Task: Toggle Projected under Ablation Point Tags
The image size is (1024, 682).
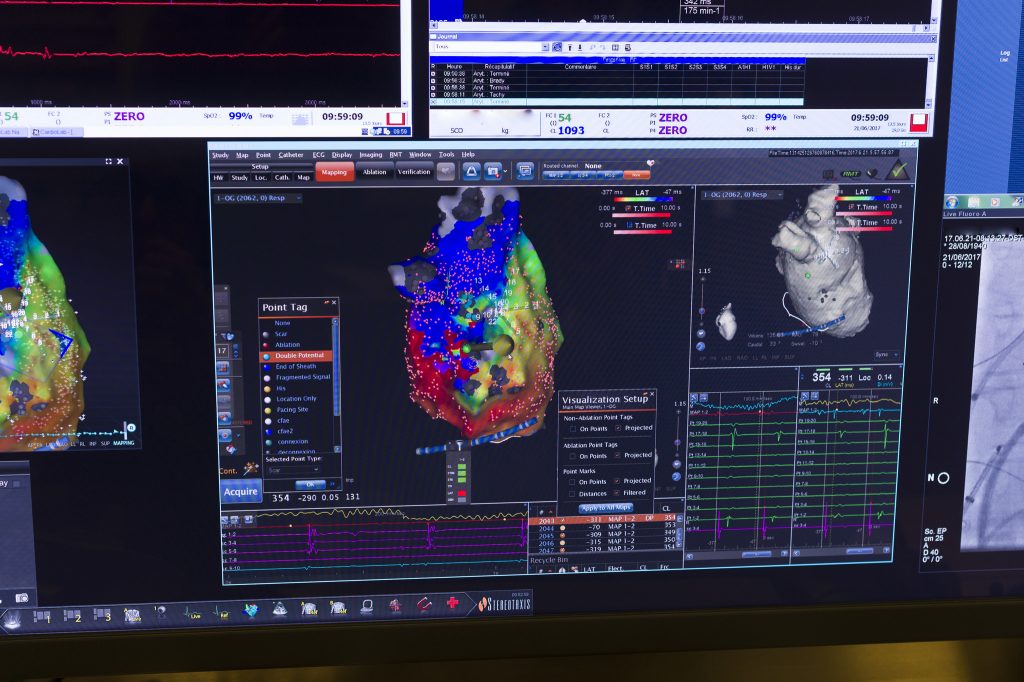Action: pyautogui.click(x=617, y=455)
